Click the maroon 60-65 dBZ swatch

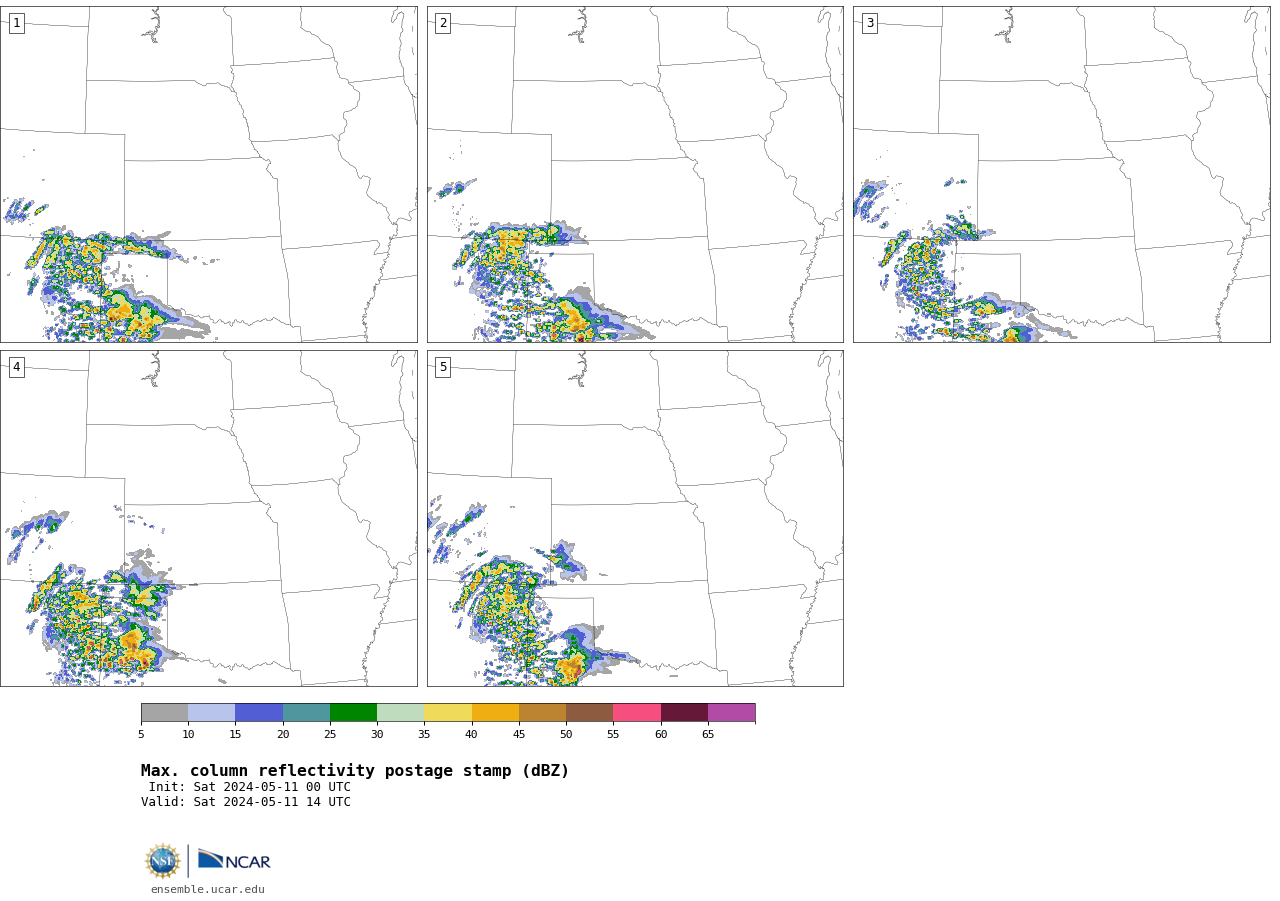pyautogui.click(x=684, y=712)
